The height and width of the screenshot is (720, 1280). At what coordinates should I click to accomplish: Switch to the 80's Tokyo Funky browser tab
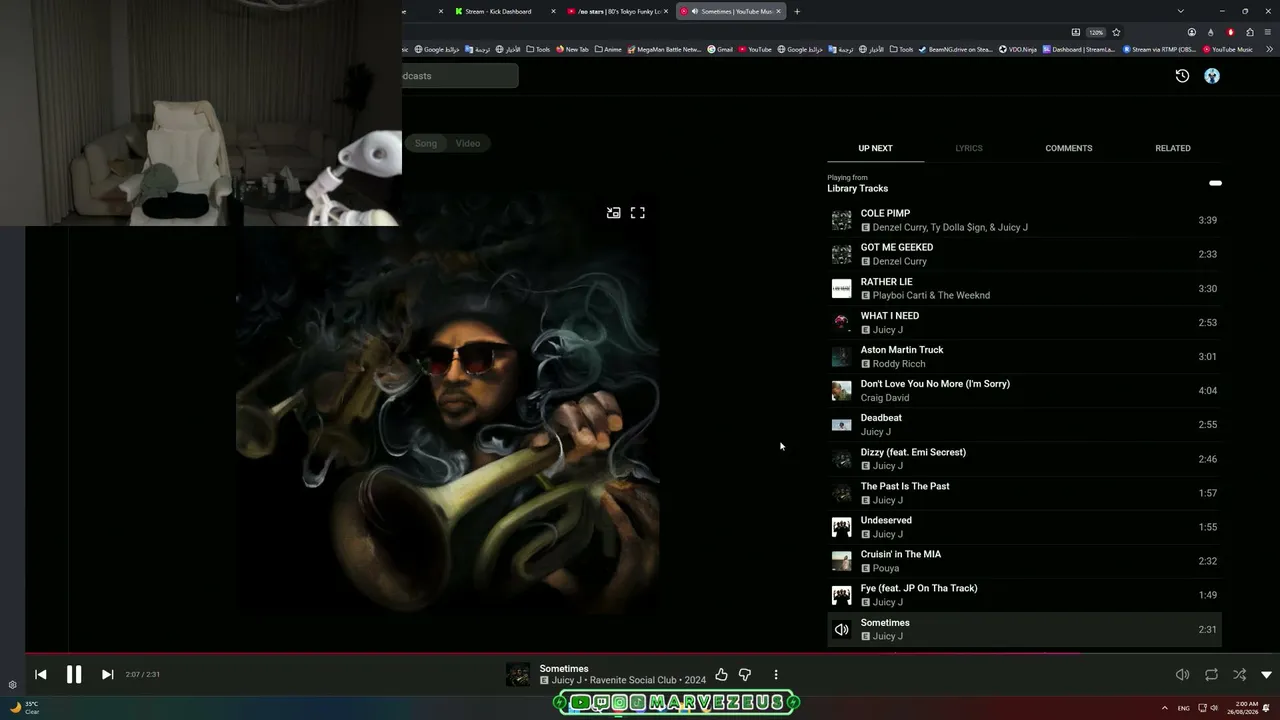coord(618,11)
